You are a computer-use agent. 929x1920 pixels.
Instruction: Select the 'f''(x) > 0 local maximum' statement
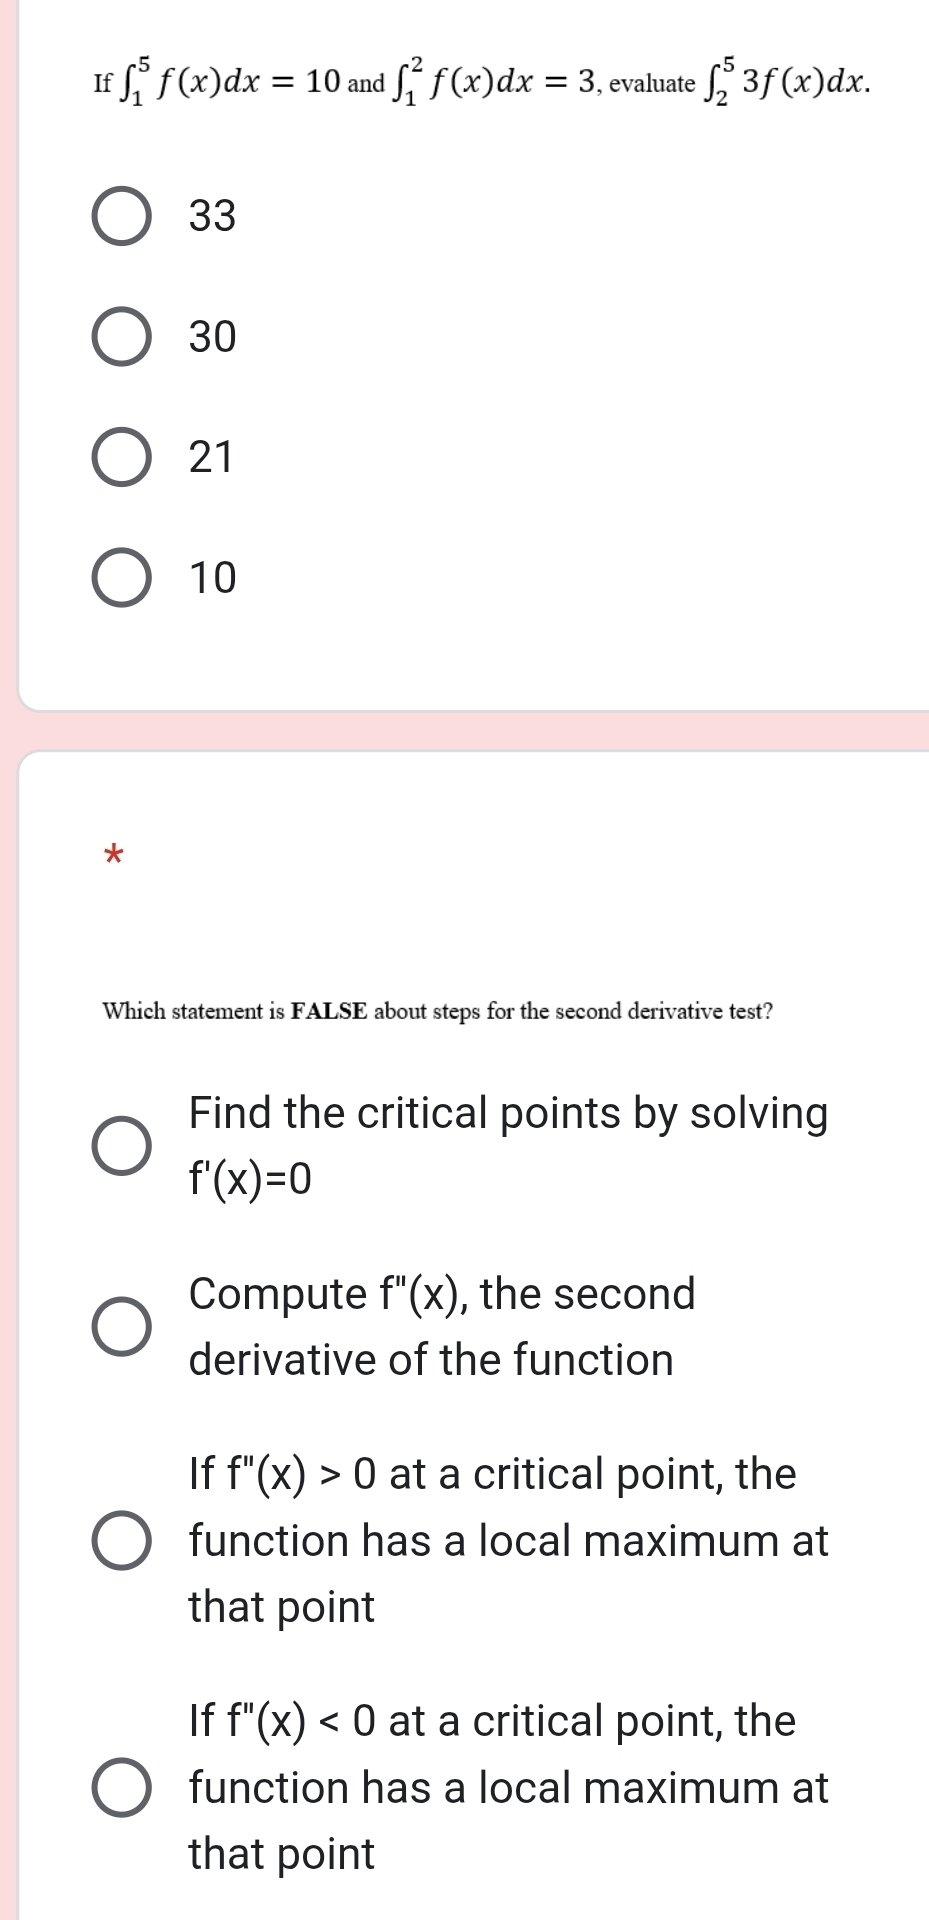pos(121,1540)
